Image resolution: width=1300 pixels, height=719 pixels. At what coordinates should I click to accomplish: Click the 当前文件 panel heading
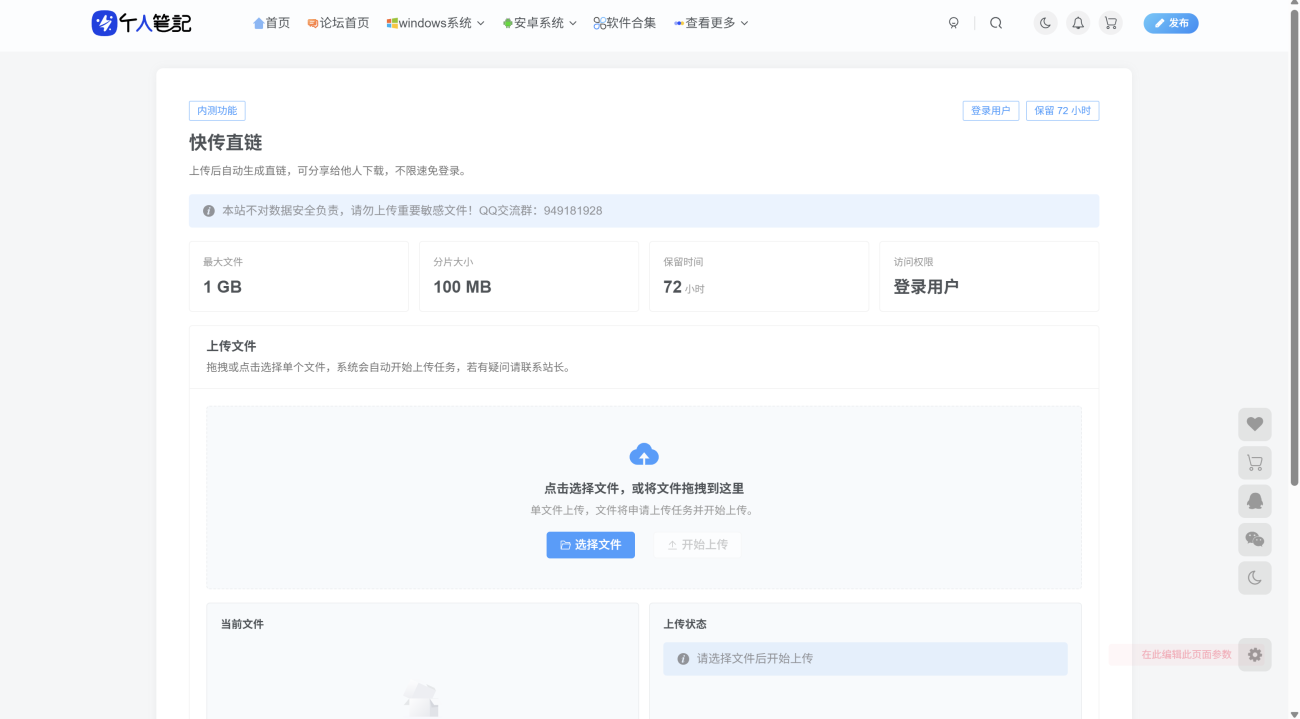coord(242,624)
